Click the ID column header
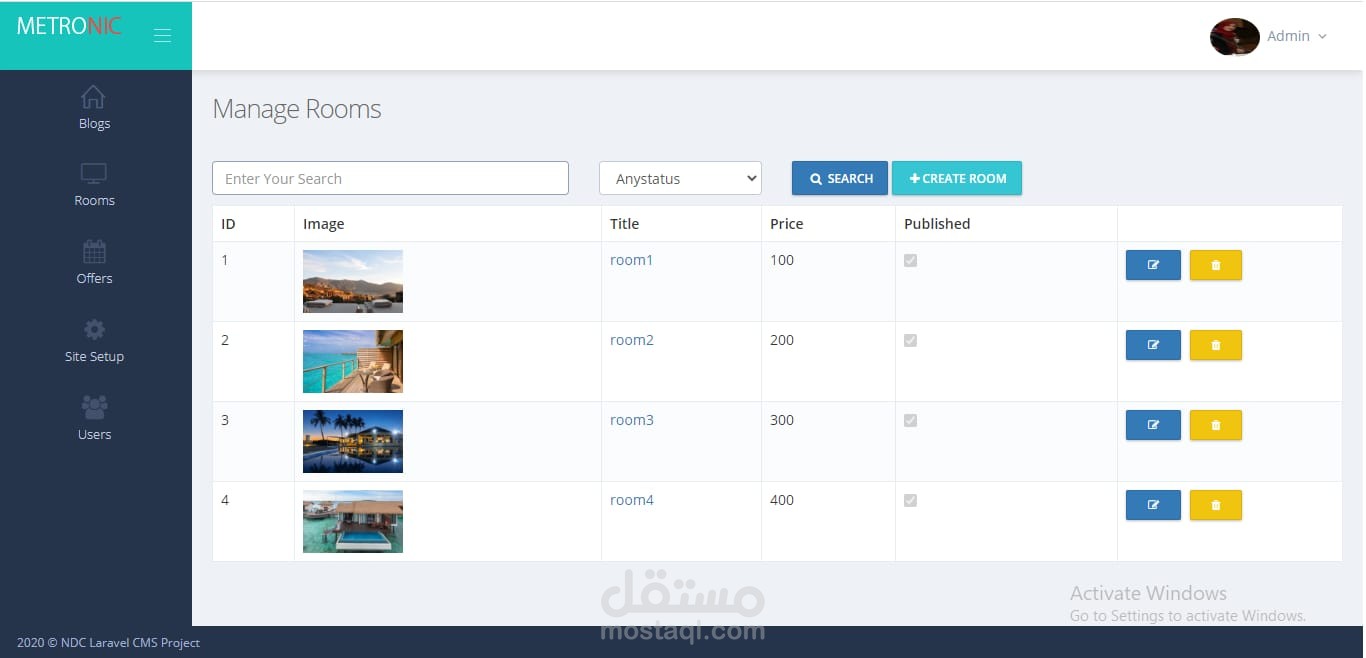The width and height of the screenshot is (1366, 658). (x=228, y=224)
